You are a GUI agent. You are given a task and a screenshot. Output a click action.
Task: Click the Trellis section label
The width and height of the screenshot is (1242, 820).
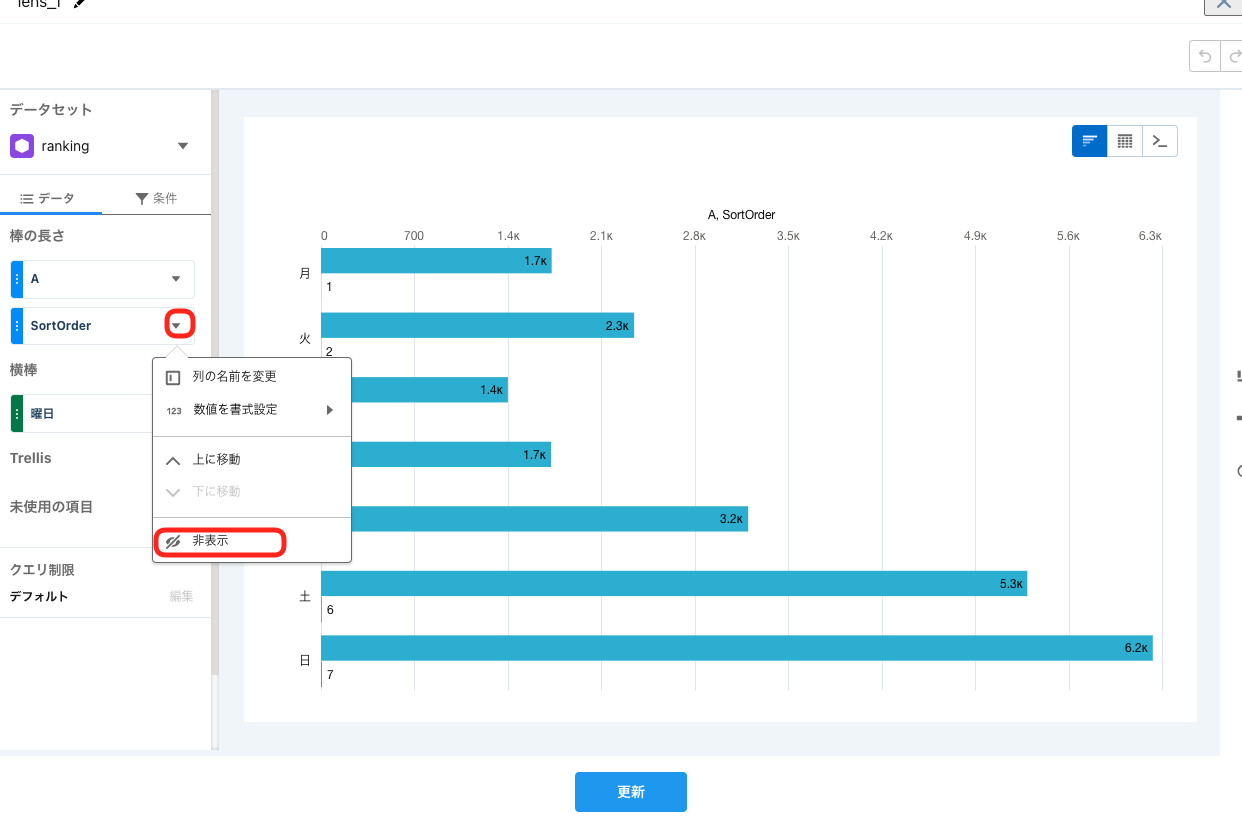tap(30, 458)
